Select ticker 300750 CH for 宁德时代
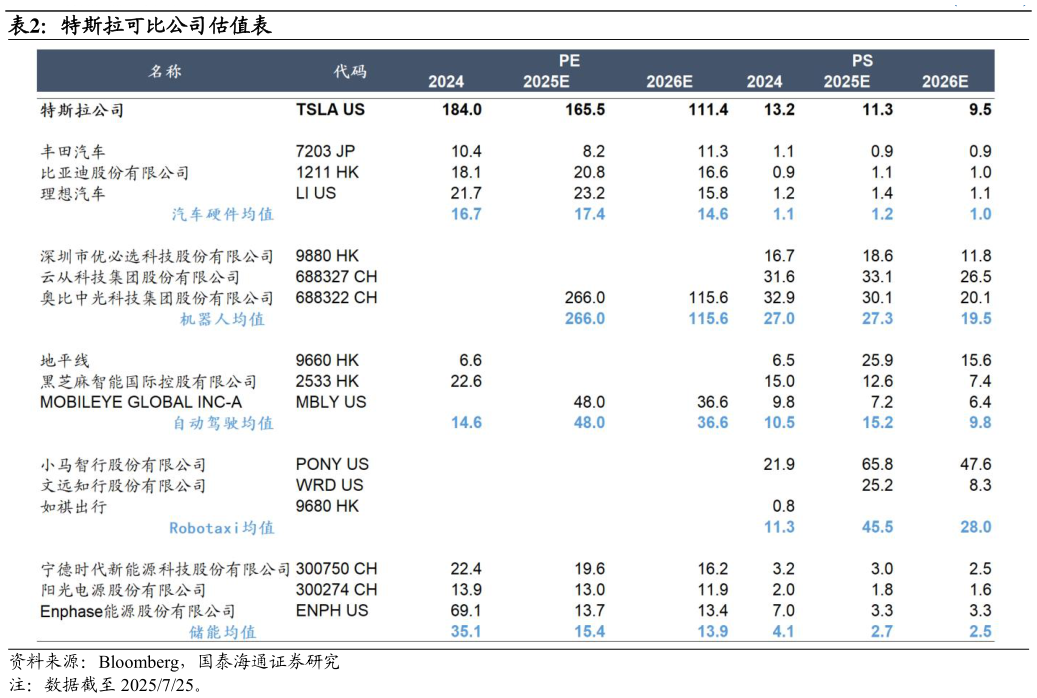Image resolution: width=1037 pixels, height=698 pixels. pyautogui.click(x=337, y=569)
